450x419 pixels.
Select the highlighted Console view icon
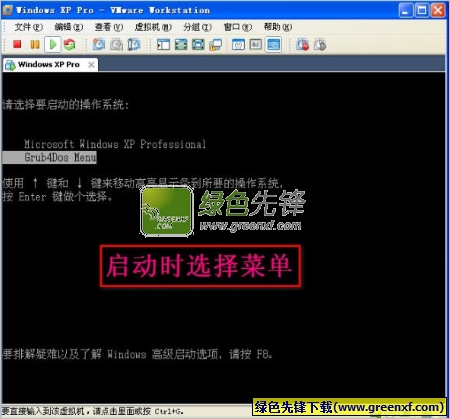point(273,44)
